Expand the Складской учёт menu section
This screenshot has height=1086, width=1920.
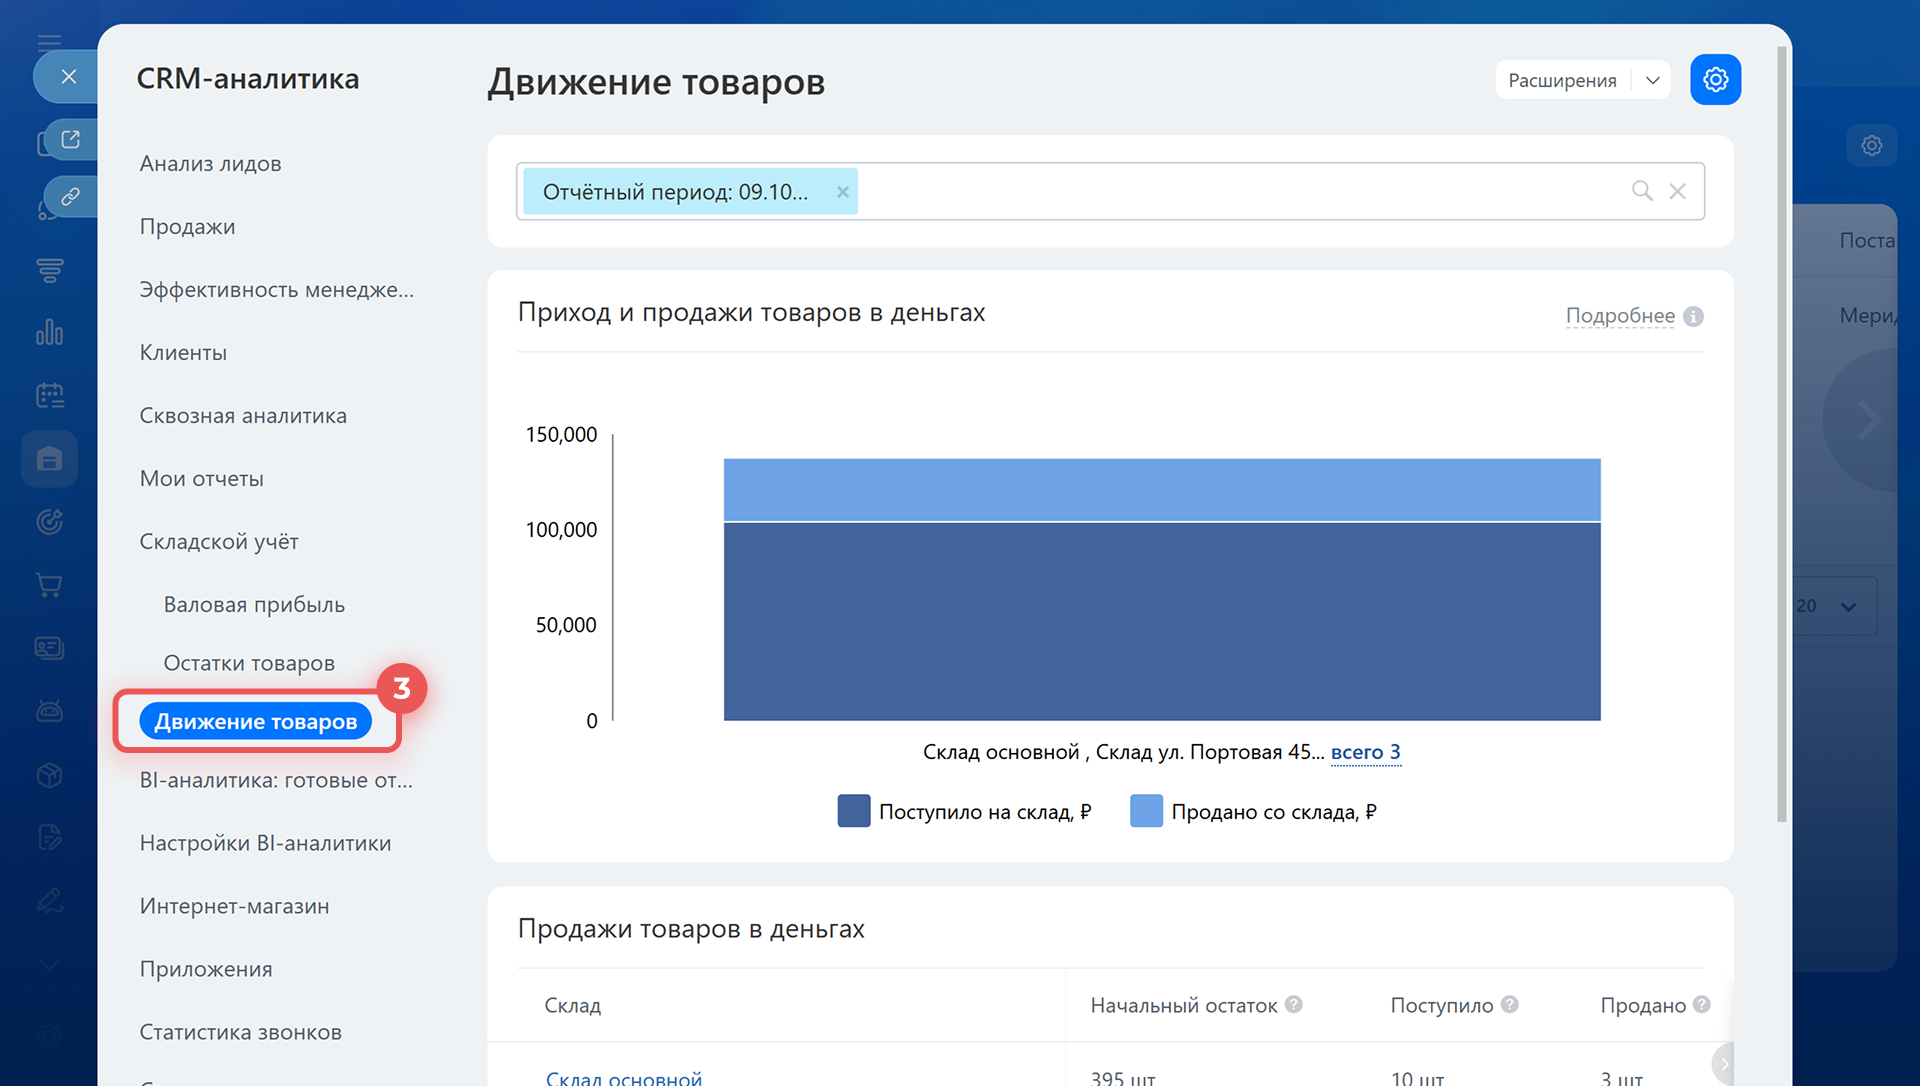pos(219,541)
